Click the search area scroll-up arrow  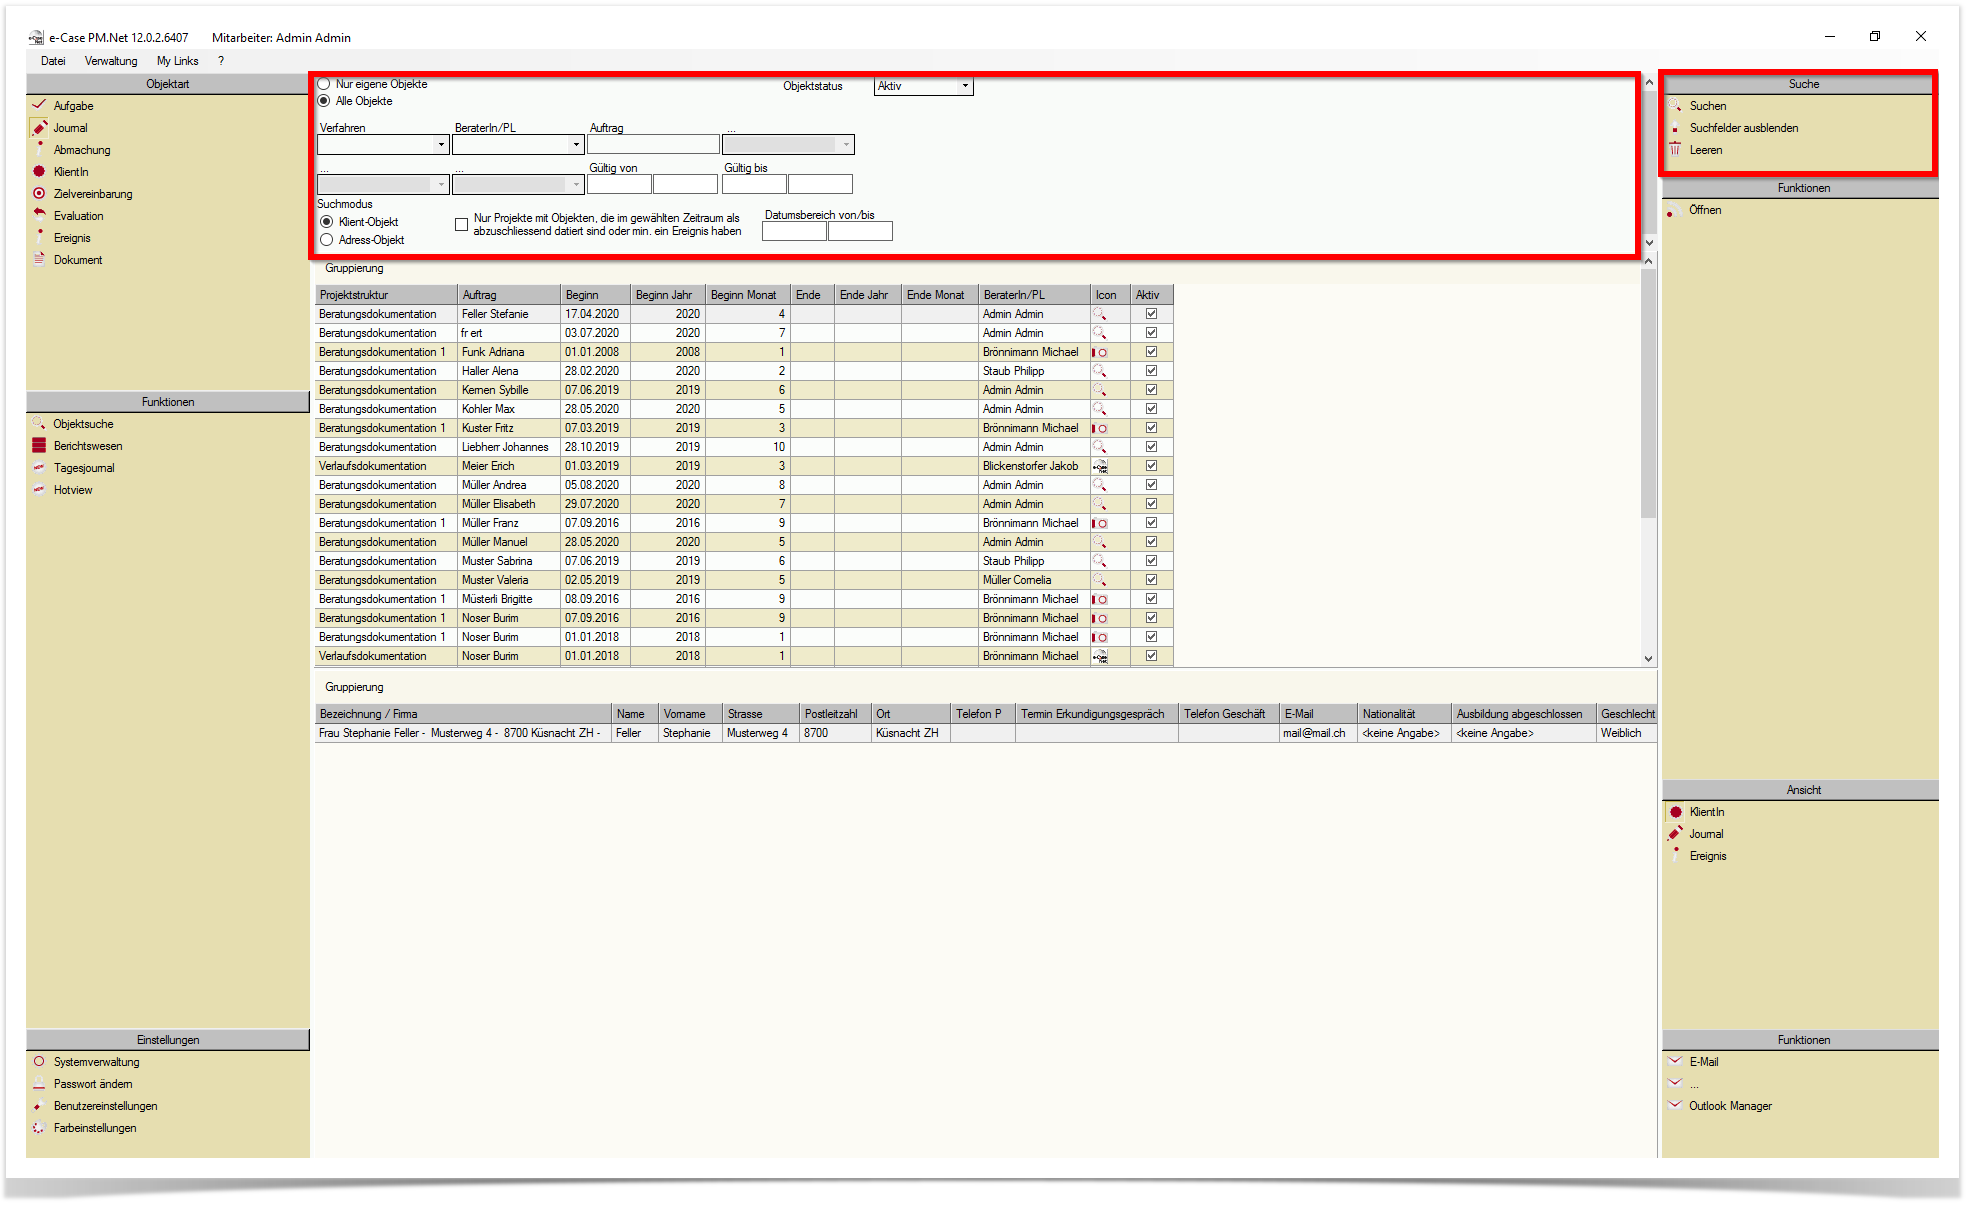tap(1648, 82)
